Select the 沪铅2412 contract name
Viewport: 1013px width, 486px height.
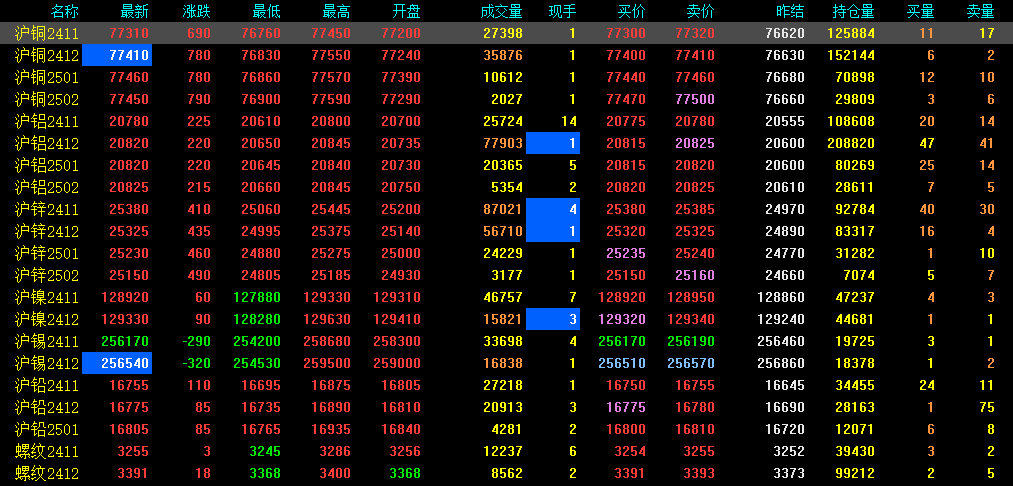47,408
